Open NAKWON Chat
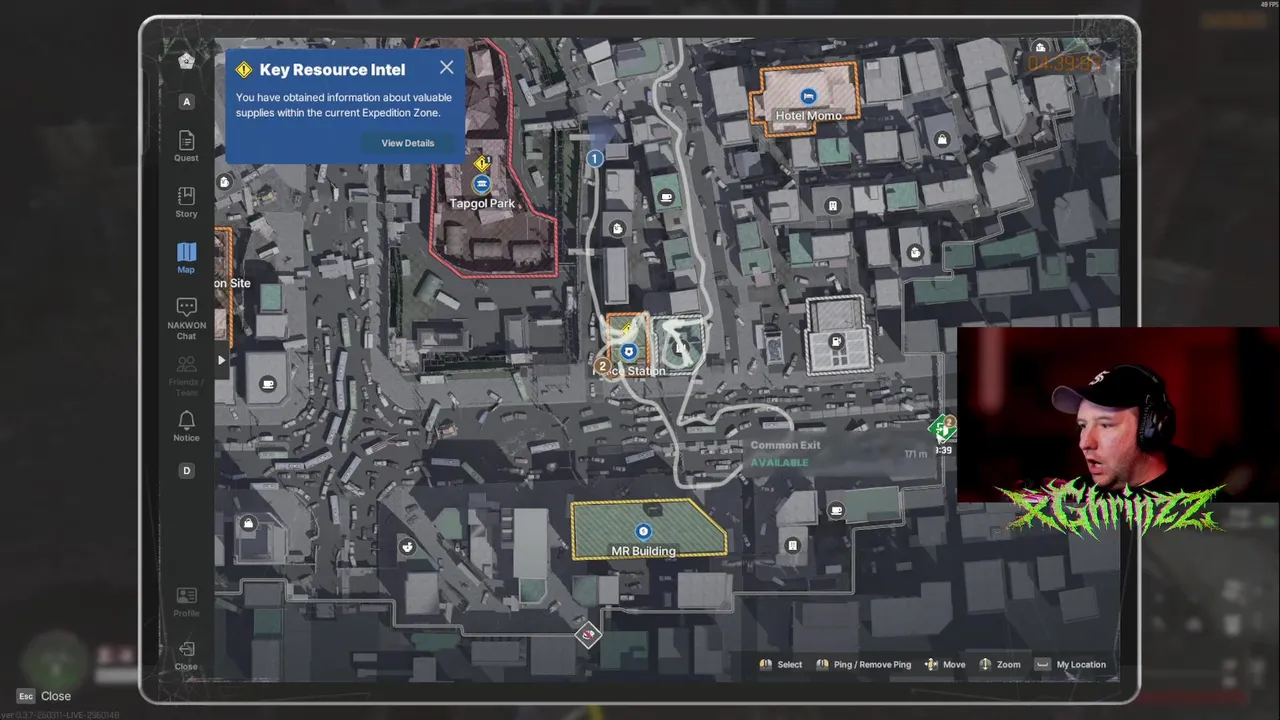The width and height of the screenshot is (1280, 720). click(x=186, y=319)
